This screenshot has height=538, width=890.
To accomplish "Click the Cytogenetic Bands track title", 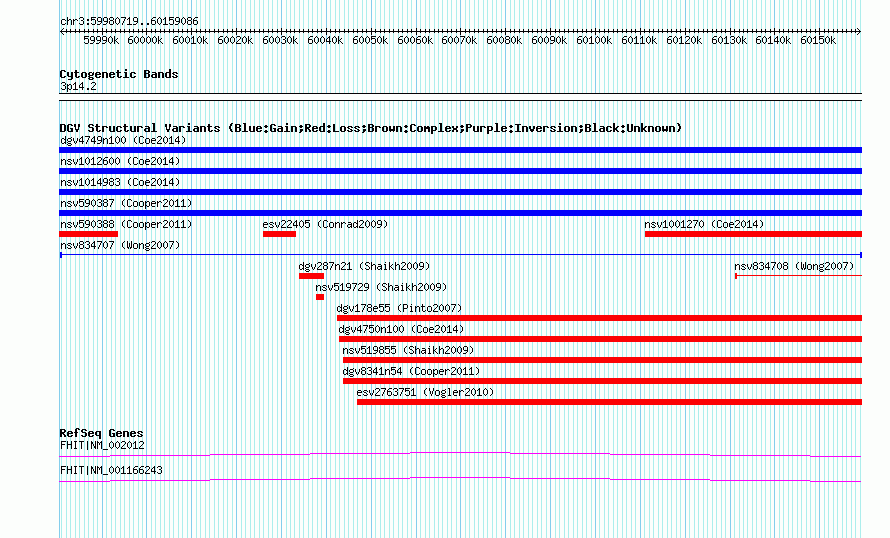I will (119, 74).
